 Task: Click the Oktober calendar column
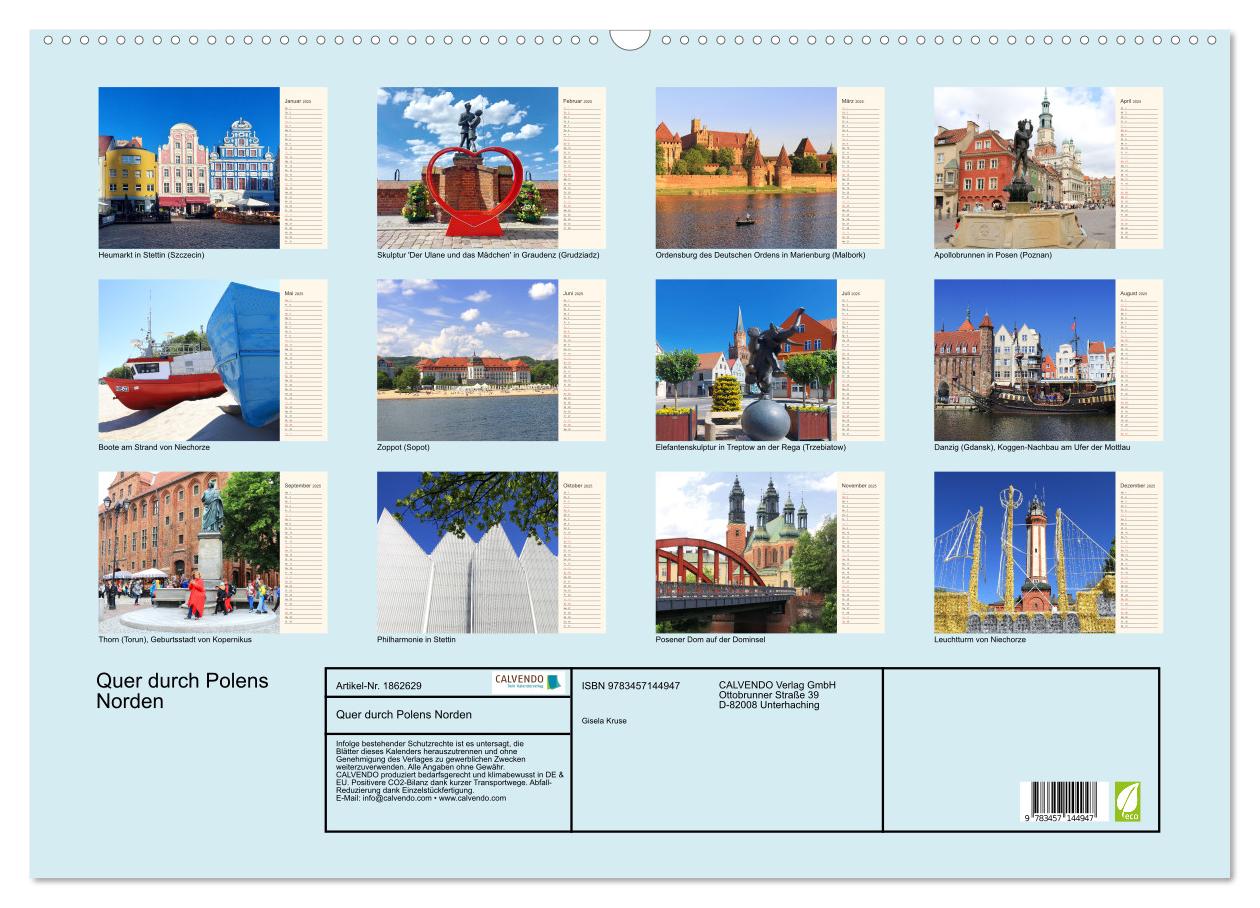[x=582, y=552]
